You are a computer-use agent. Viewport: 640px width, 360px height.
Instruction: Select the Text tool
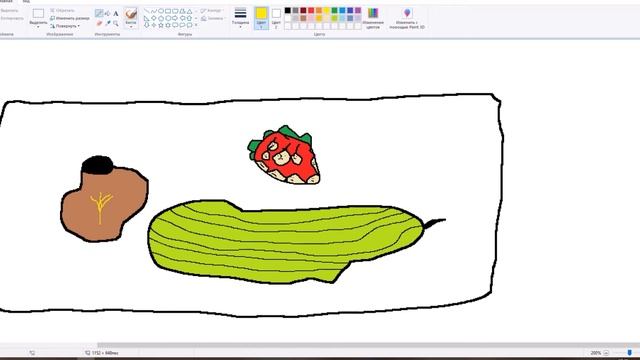click(116, 13)
